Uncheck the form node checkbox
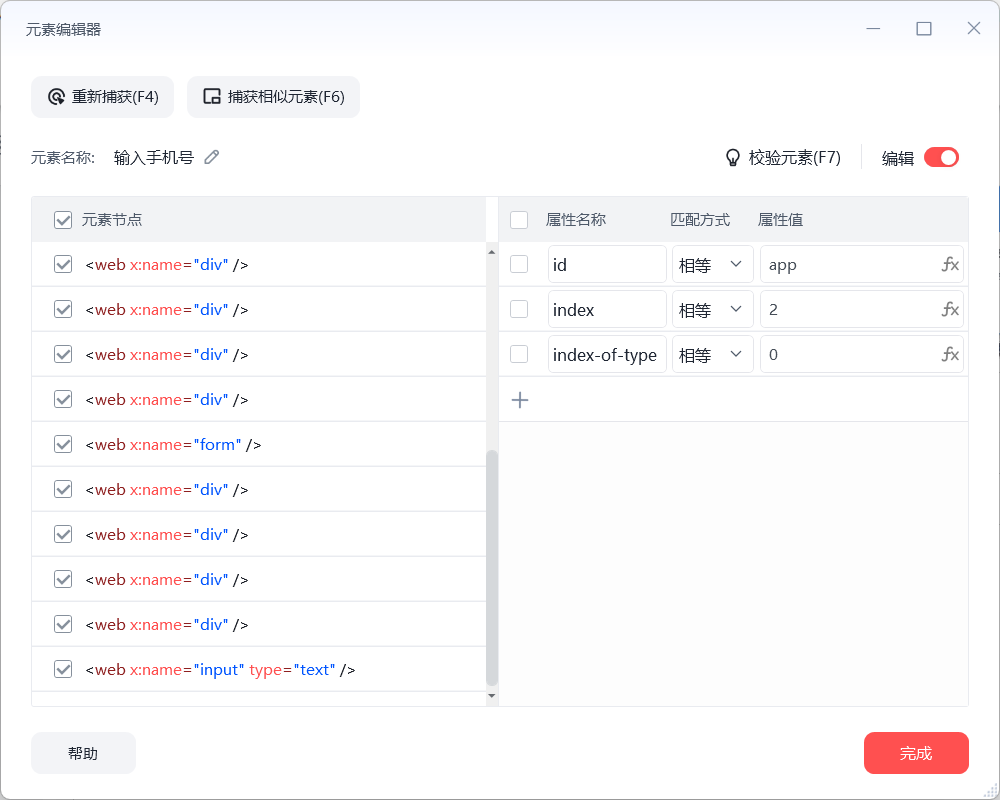Screen dimensions: 1000x800 pos(63,444)
